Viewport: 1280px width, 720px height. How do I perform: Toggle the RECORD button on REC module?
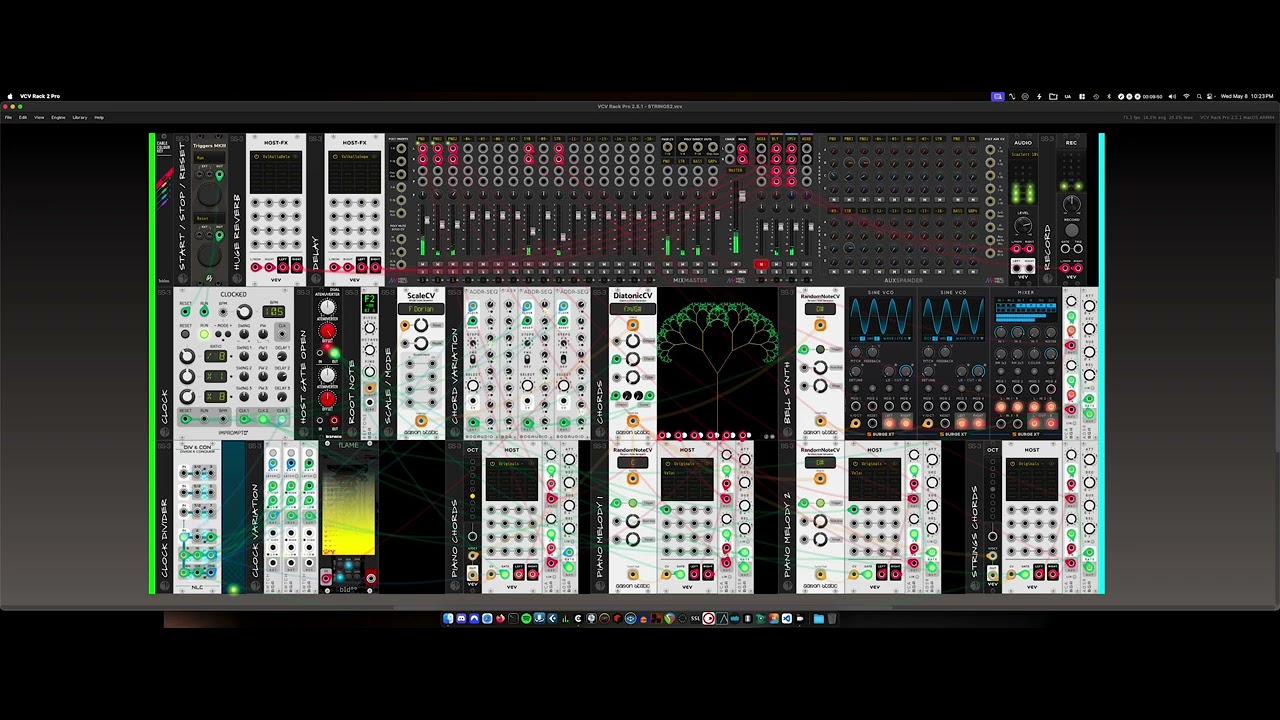pos(1071,230)
